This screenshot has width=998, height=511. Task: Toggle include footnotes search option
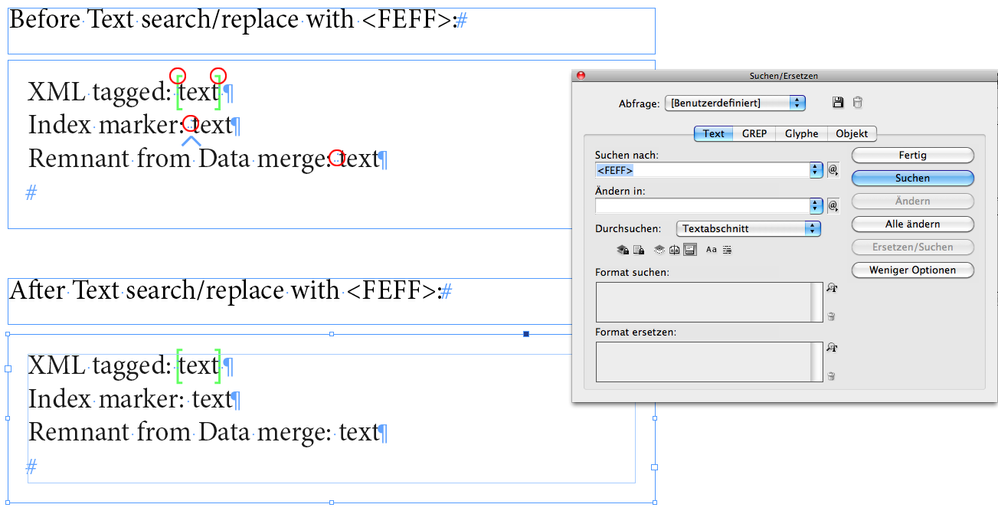690,249
